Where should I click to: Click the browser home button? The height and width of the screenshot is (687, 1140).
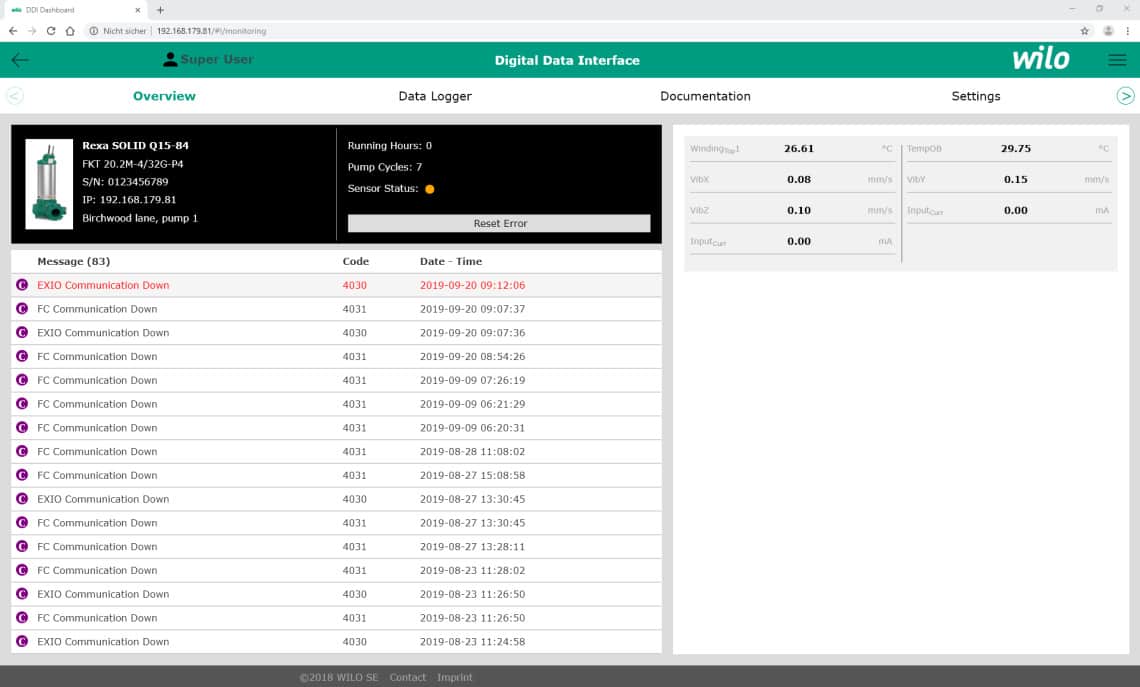[70, 31]
